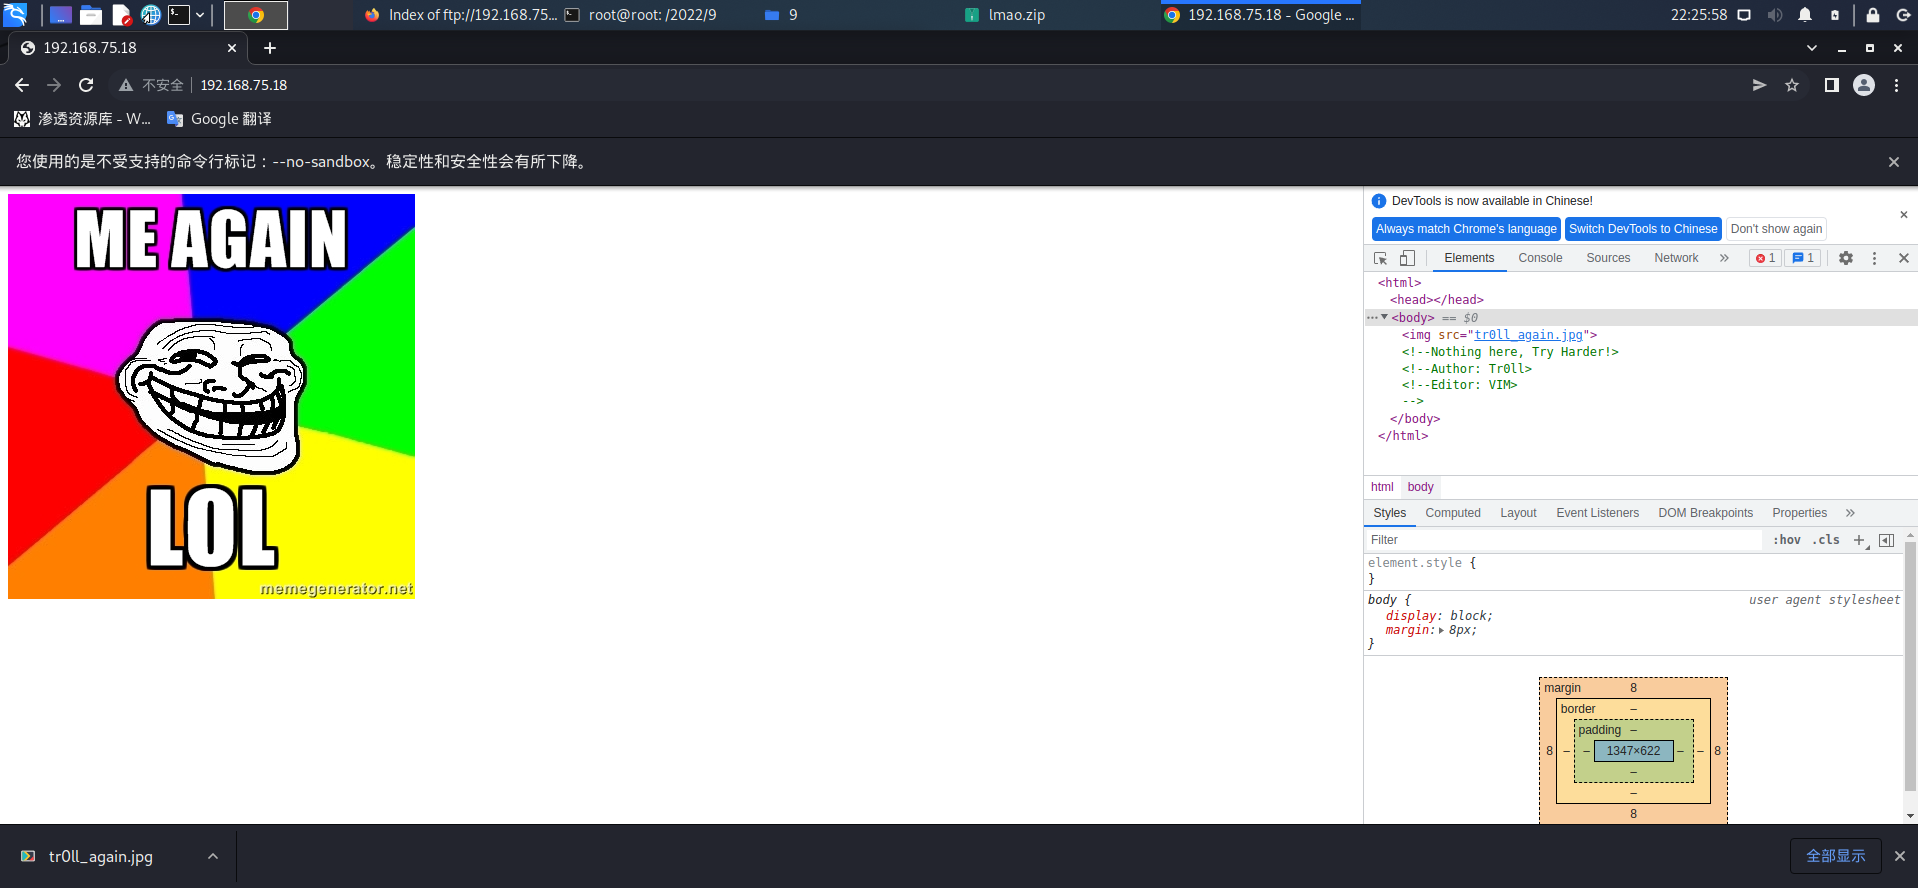This screenshot has height=888, width=1918.
Task: Open the Computed styles tab
Action: tap(1453, 513)
